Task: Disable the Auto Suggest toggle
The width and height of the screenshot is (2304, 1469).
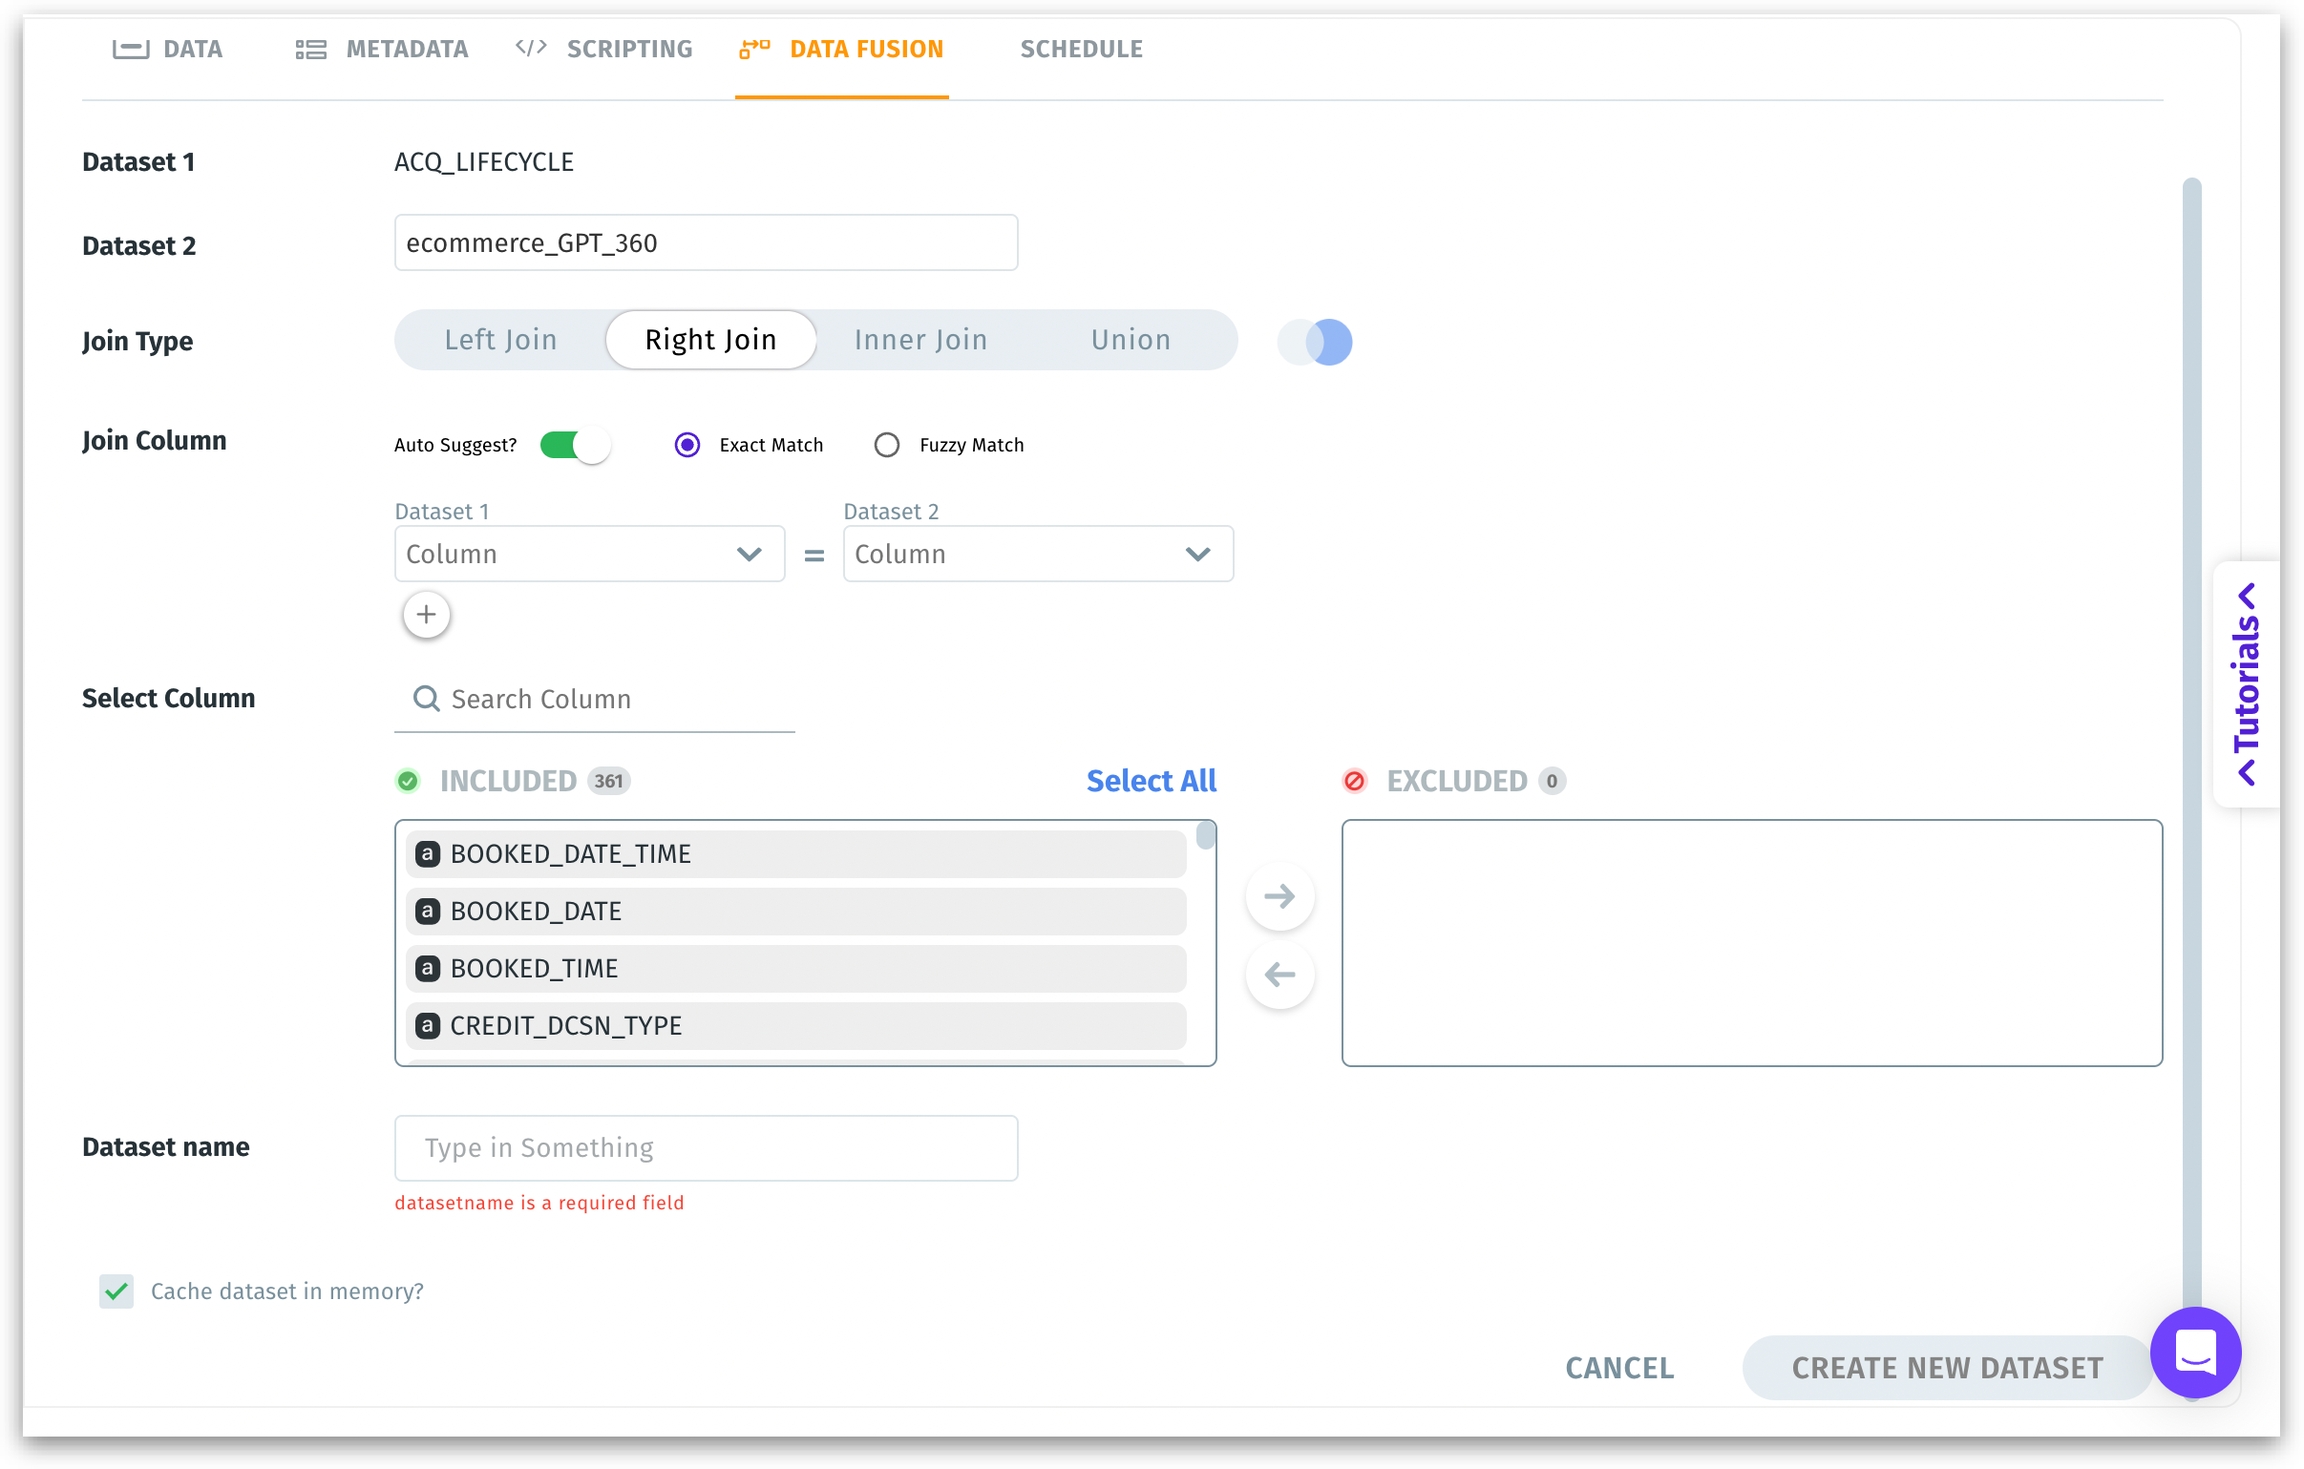Action: tap(575, 445)
